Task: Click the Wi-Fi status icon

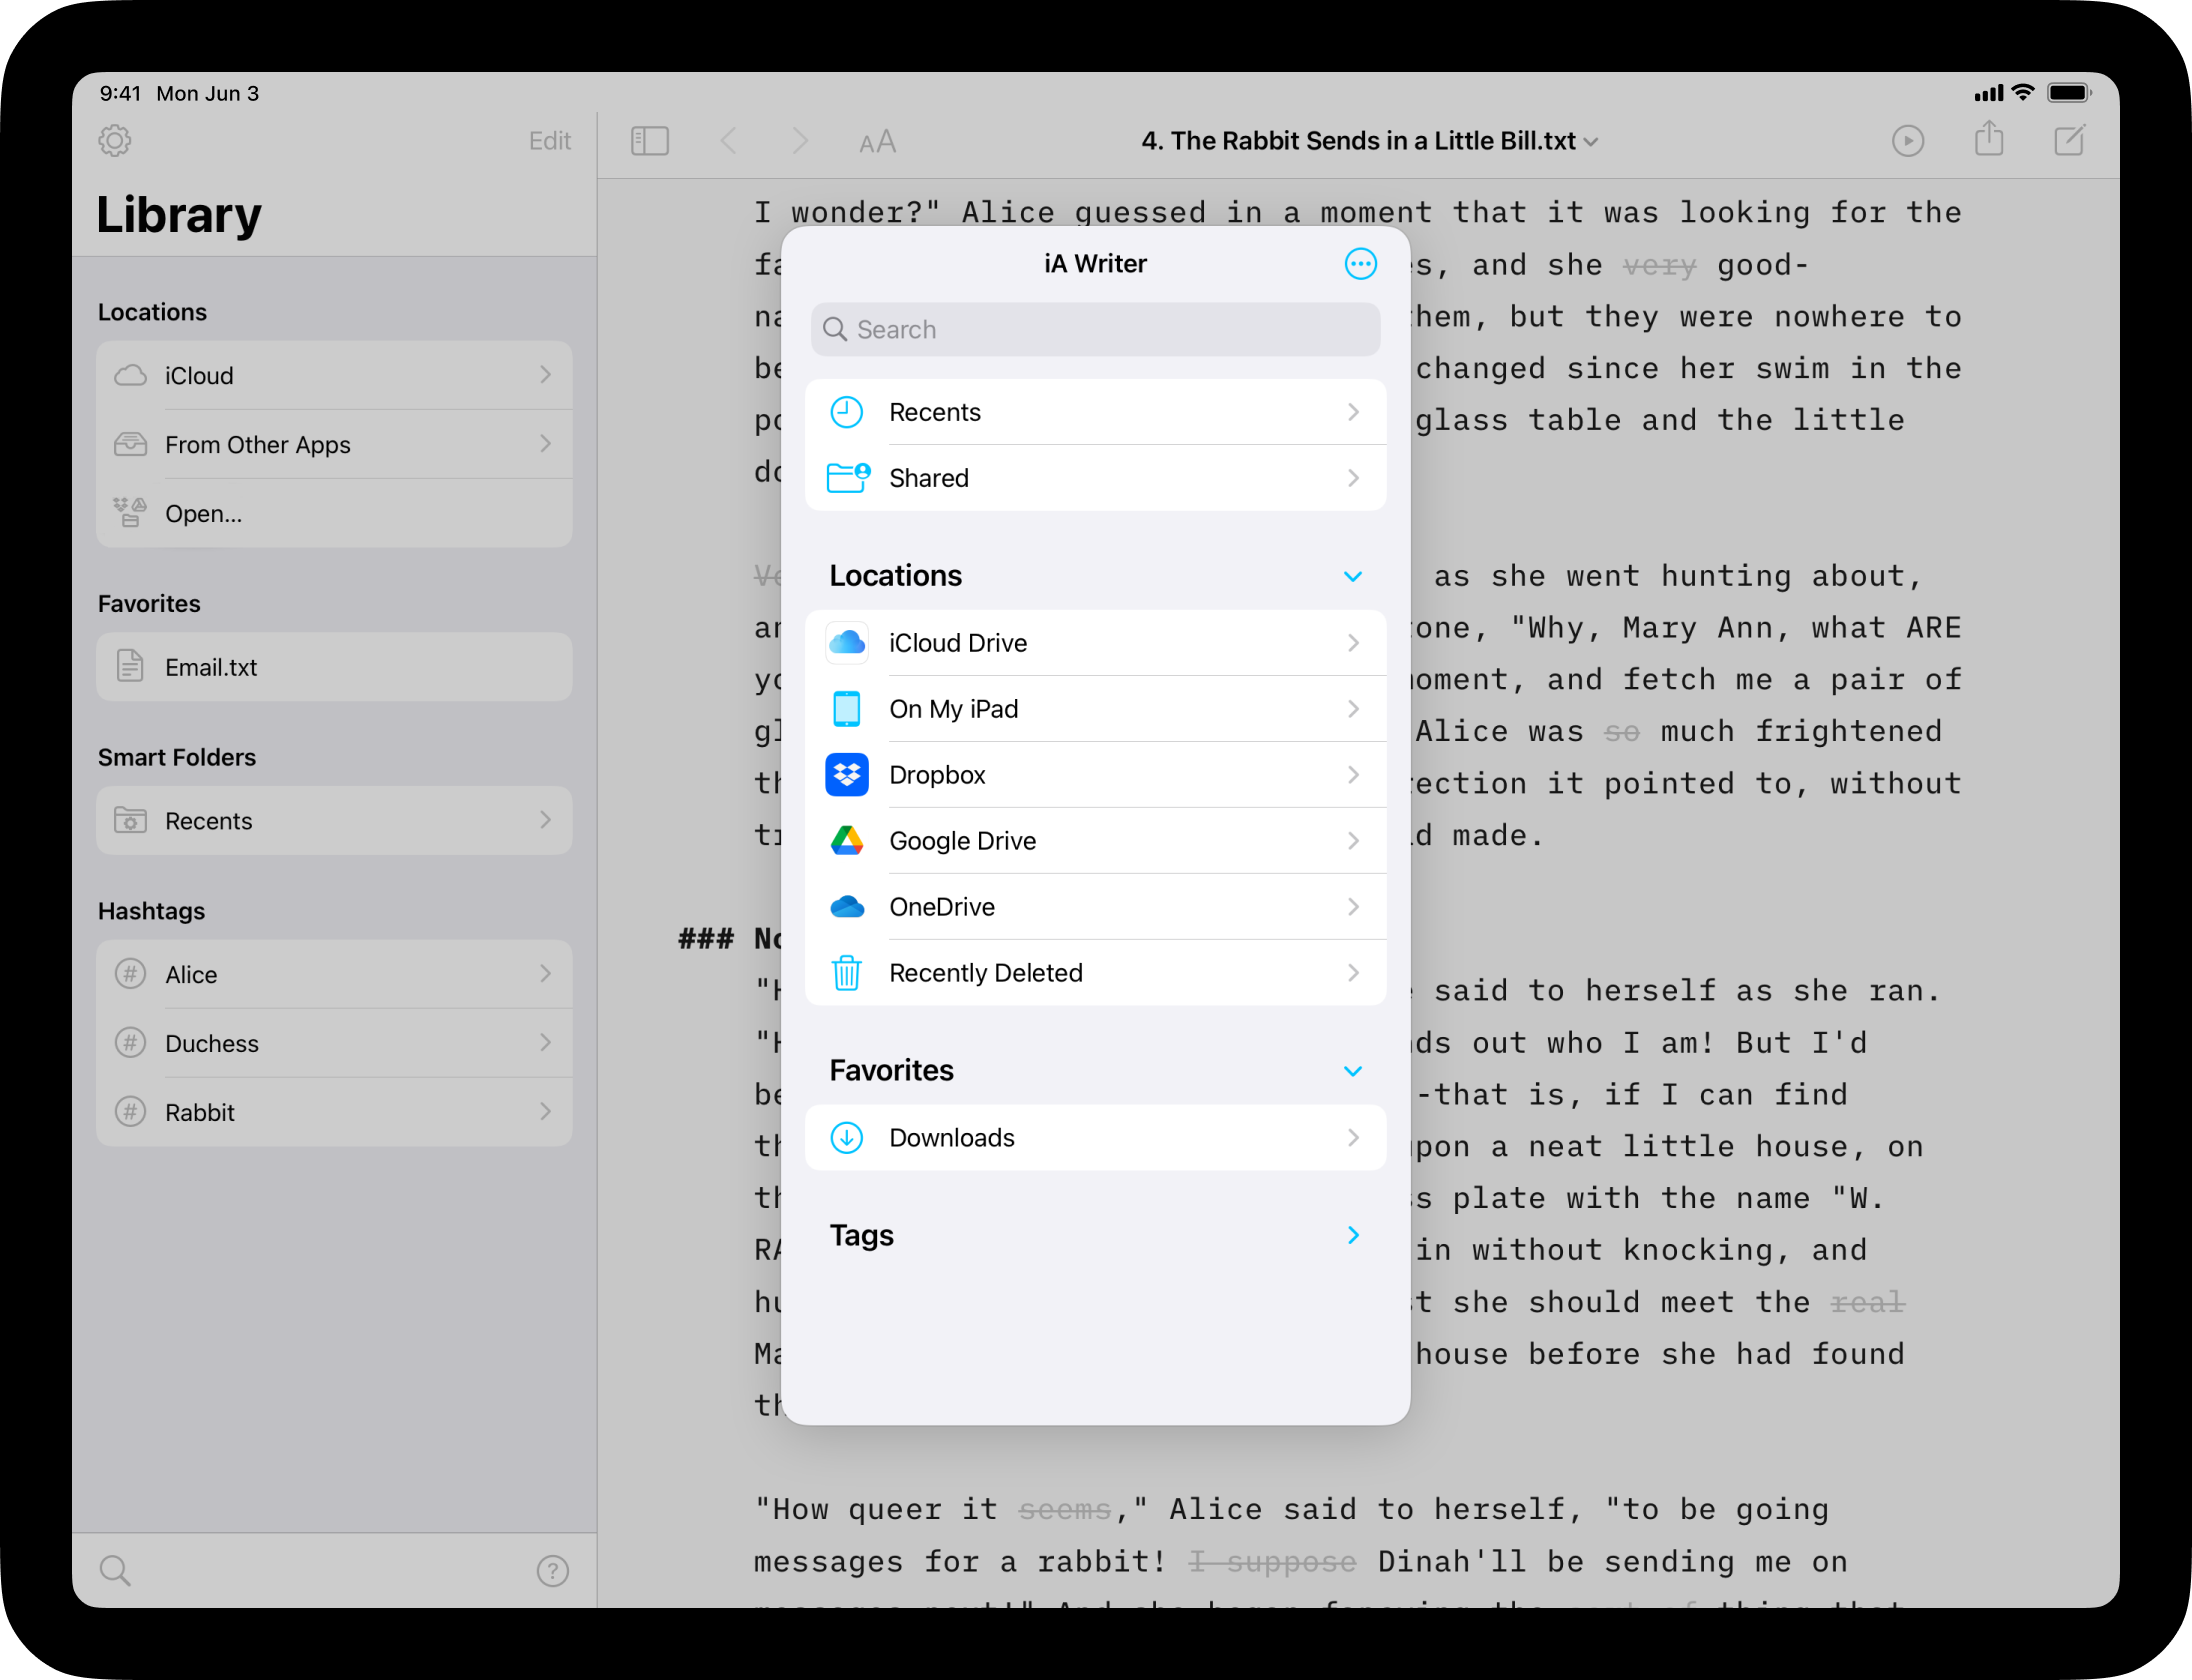Action: 2023,93
